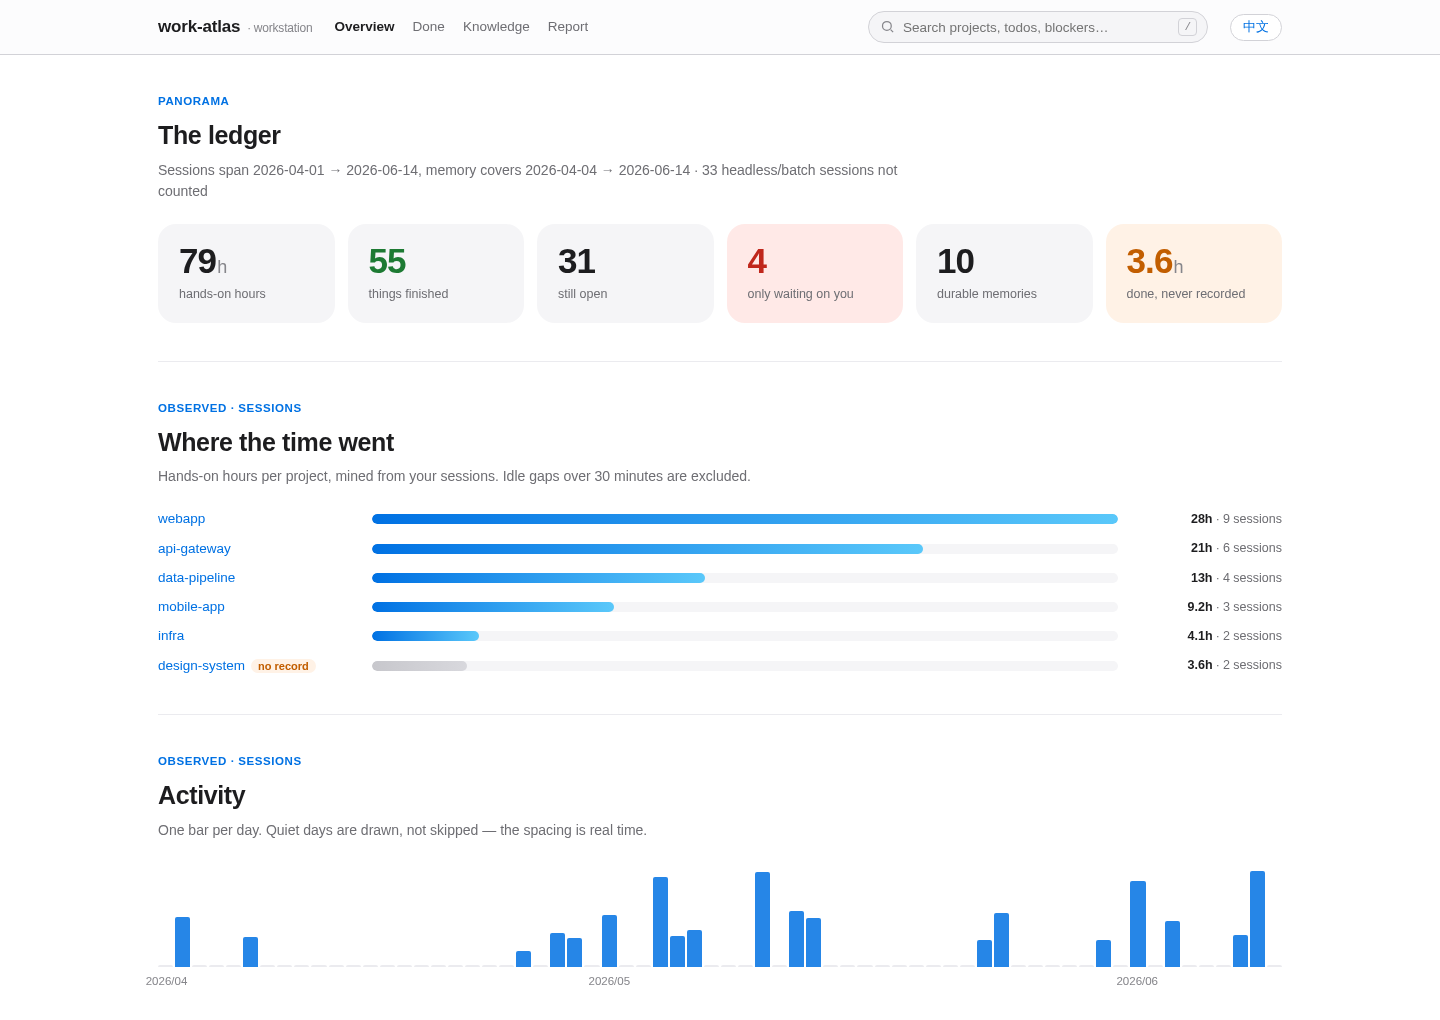The width and height of the screenshot is (1440, 1020).
Task: Open the mobile-app project link
Action: [x=191, y=607]
